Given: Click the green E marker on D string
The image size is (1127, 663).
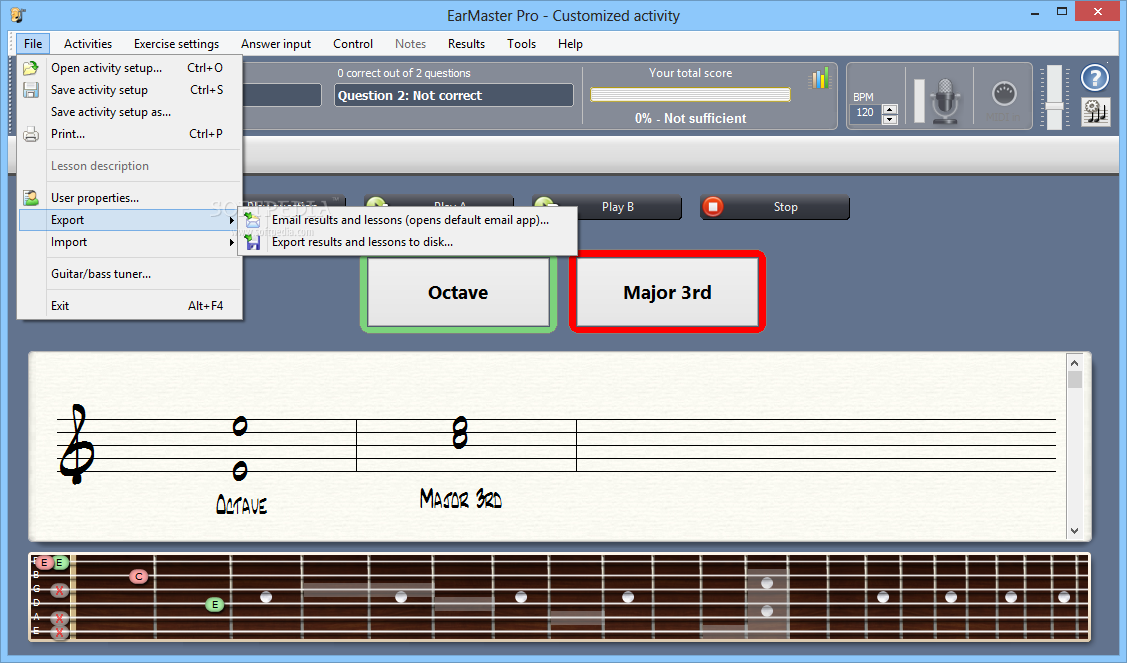Looking at the screenshot, I should click(x=214, y=605).
